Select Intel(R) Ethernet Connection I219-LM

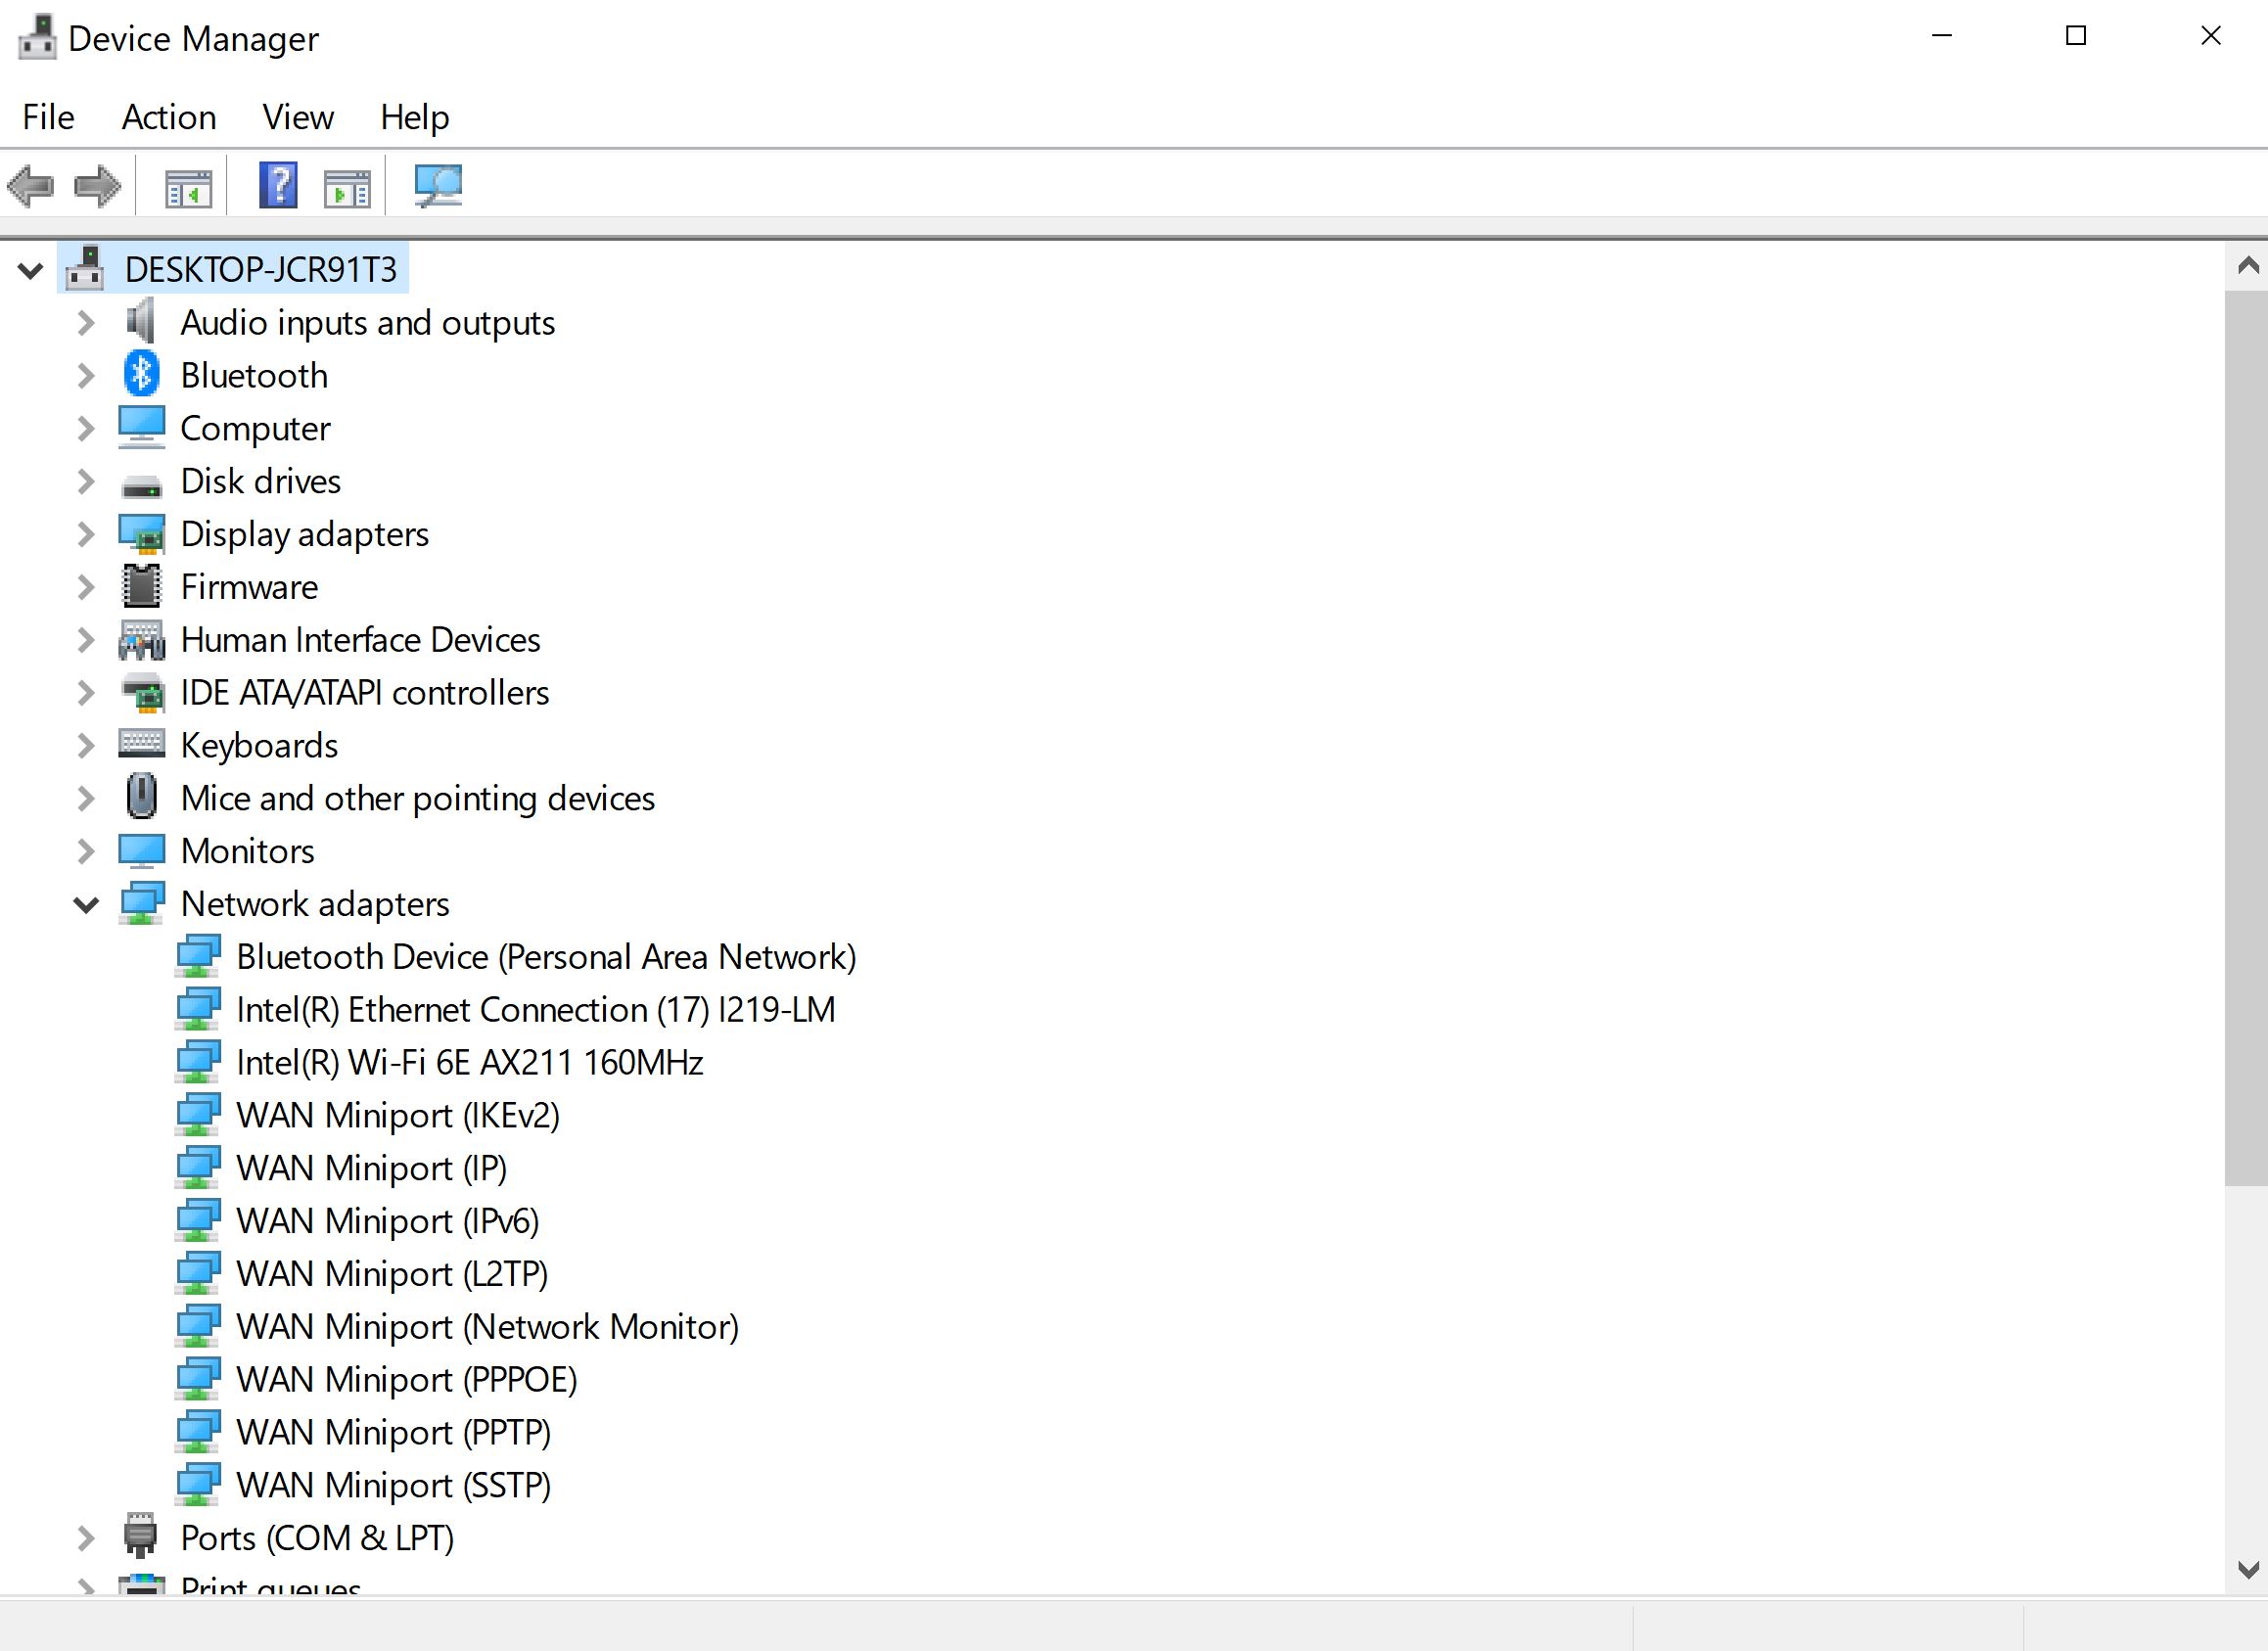535,1010
